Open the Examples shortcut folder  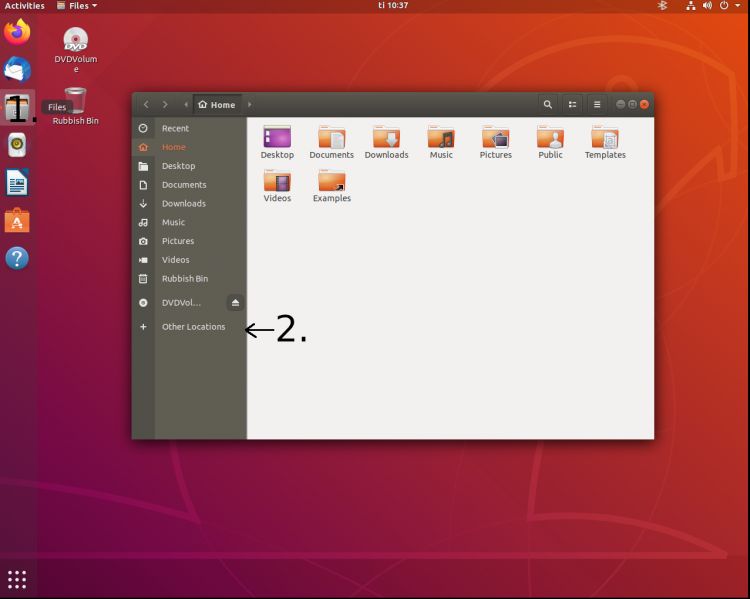pyautogui.click(x=331, y=182)
